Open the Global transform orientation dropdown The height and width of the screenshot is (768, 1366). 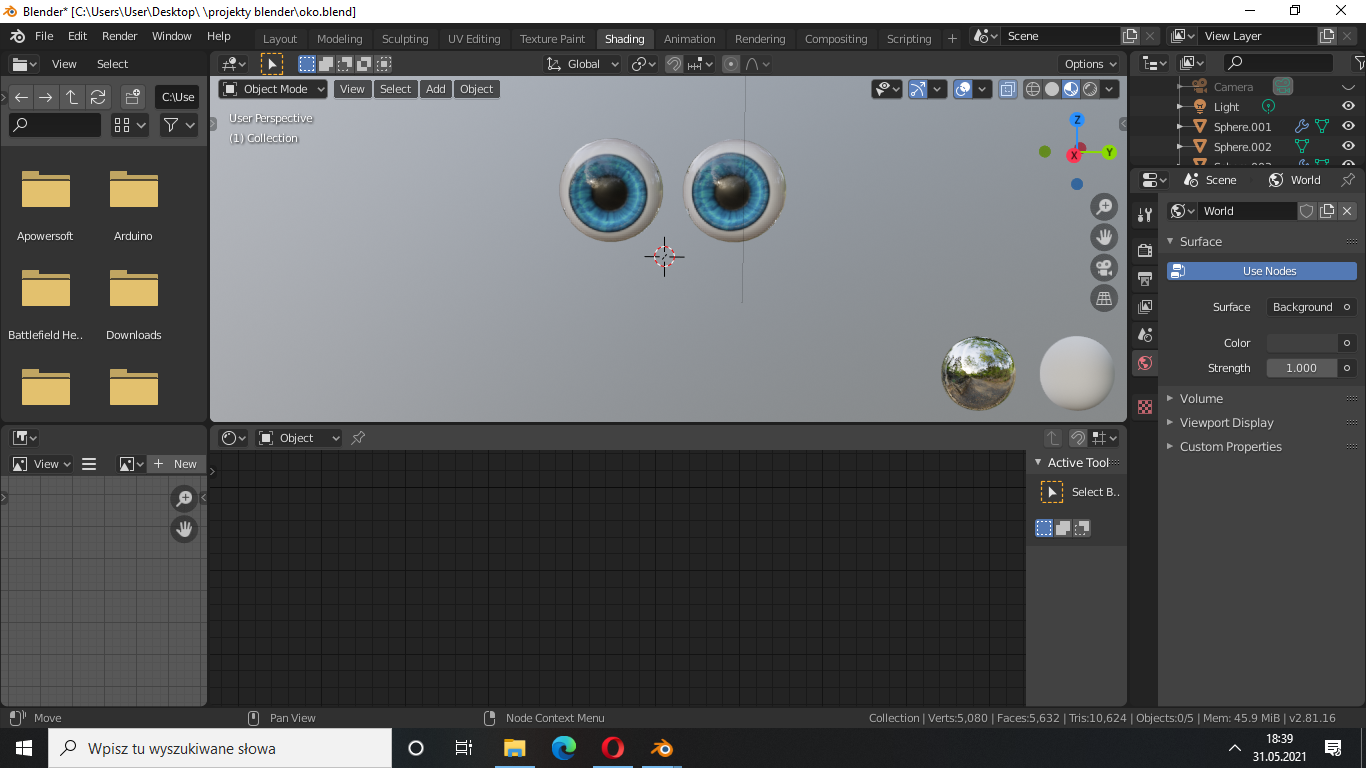pos(584,64)
